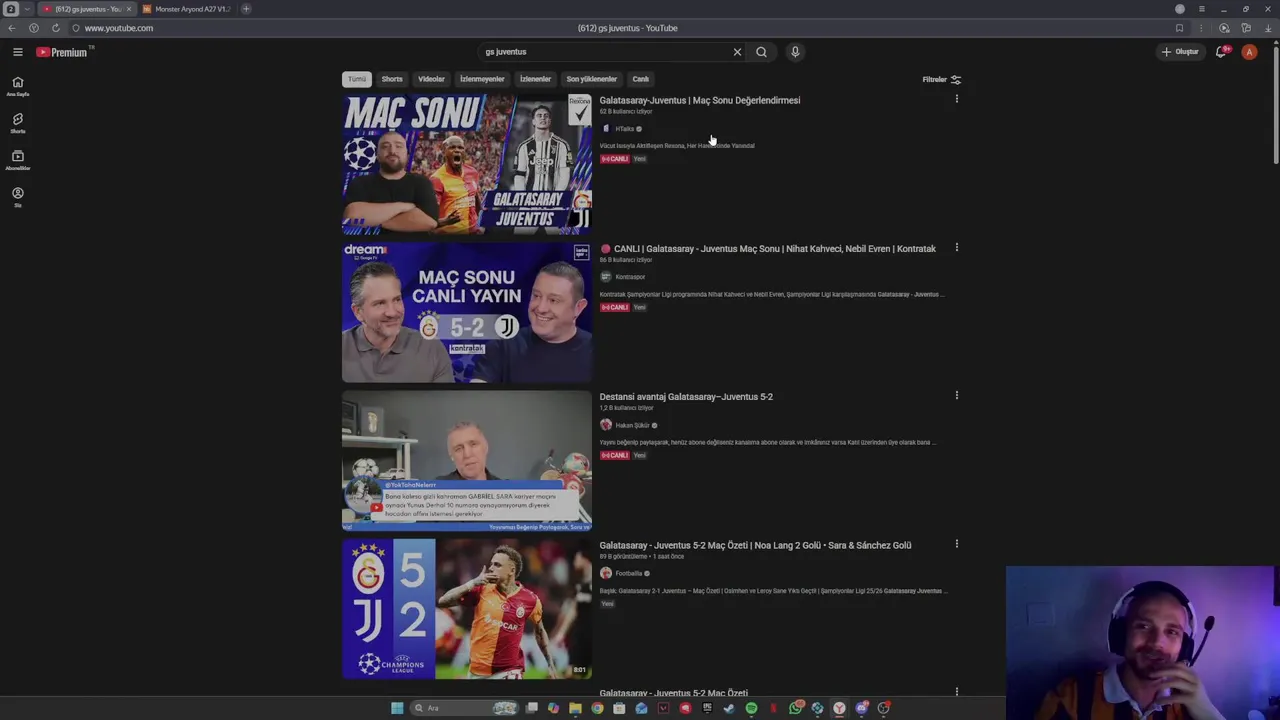This screenshot has width=1280, height=720.
Task: Open Spotify from the taskbar
Action: (x=751, y=708)
